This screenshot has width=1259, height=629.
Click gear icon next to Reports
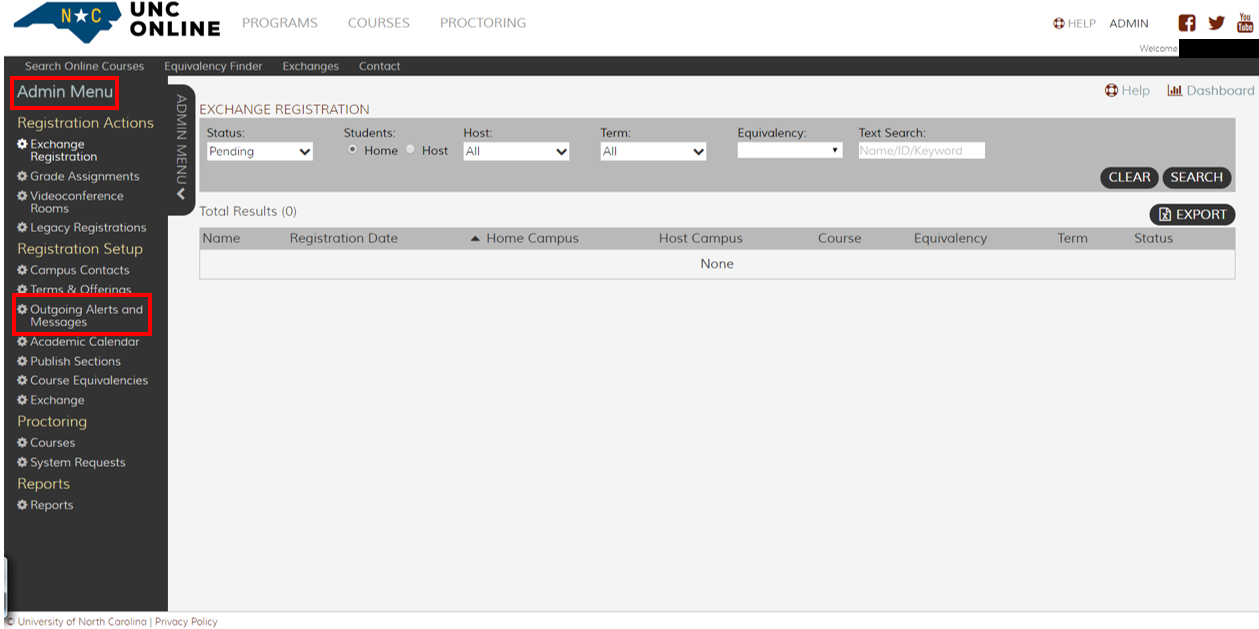[22, 506]
